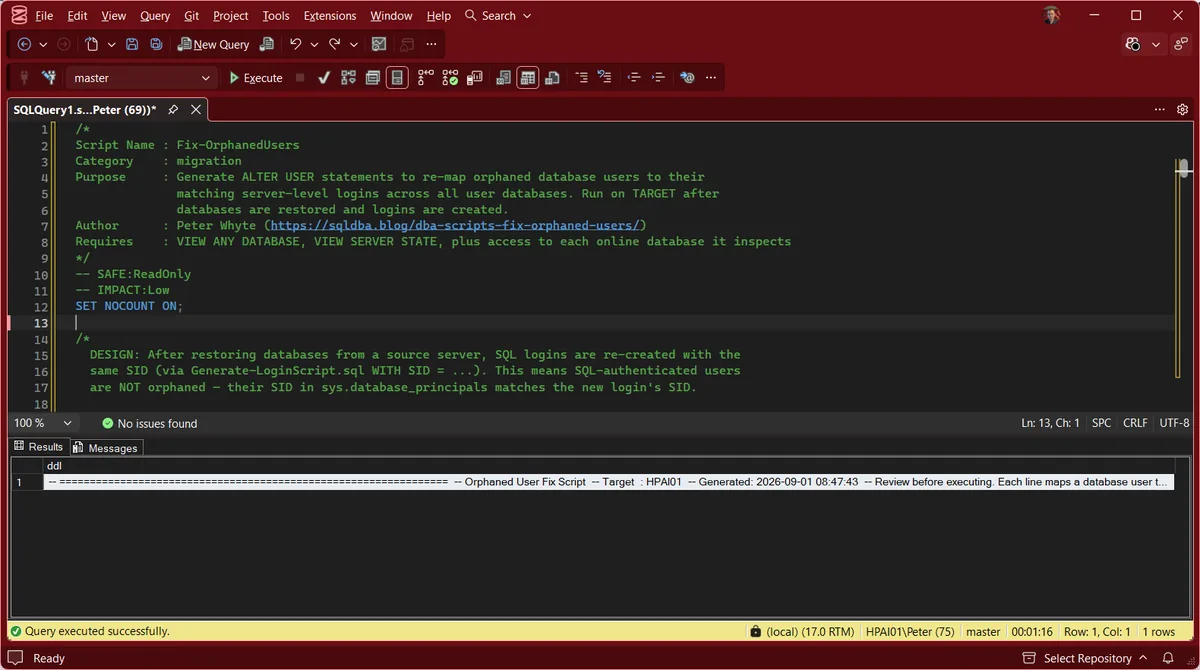Specify values for template parameters
The width and height of the screenshot is (1200, 670).
coord(687,78)
